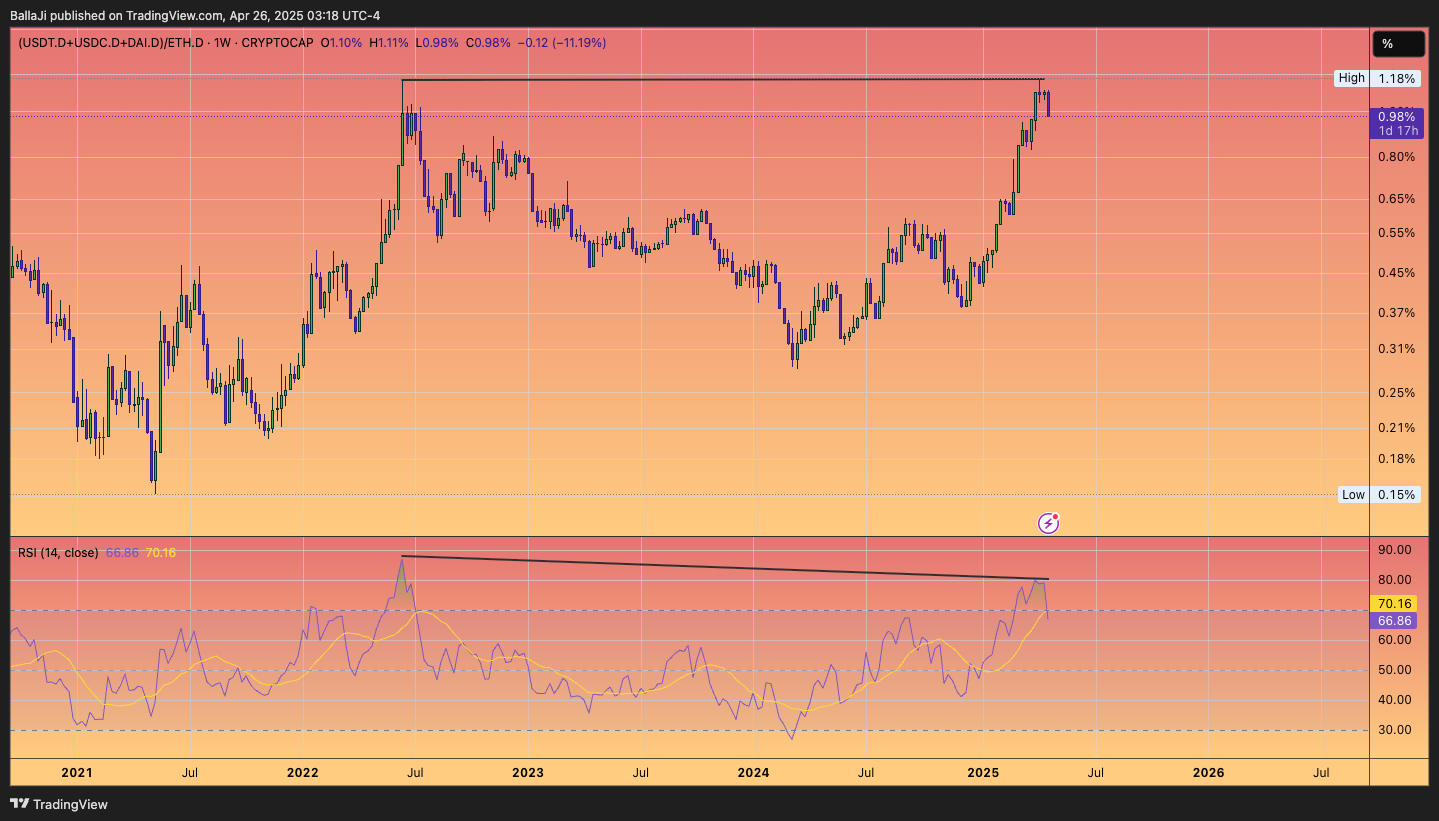Click the High 1.18% price label
This screenshot has width=1439, height=821.
pyautogui.click(x=1377, y=78)
